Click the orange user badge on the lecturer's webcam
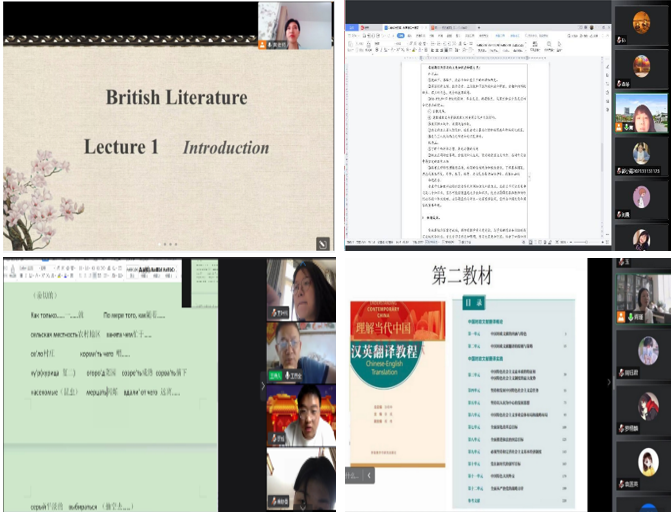This screenshot has width=671, height=512. [263, 45]
